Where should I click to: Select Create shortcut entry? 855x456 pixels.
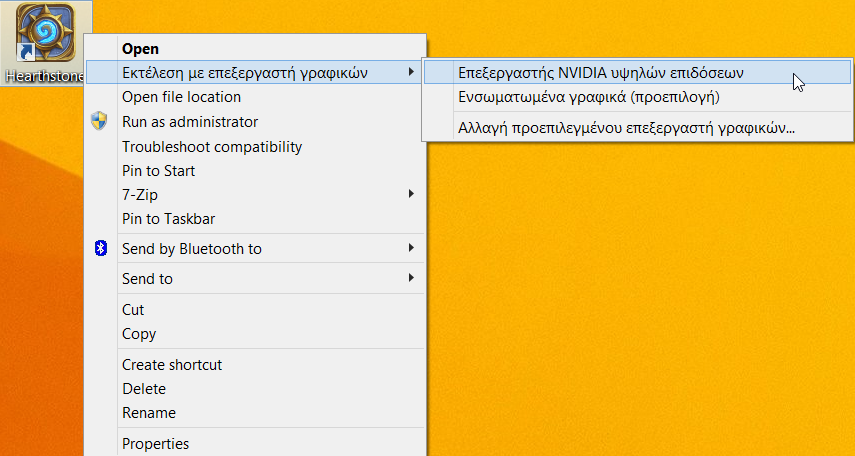coord(172,364)
